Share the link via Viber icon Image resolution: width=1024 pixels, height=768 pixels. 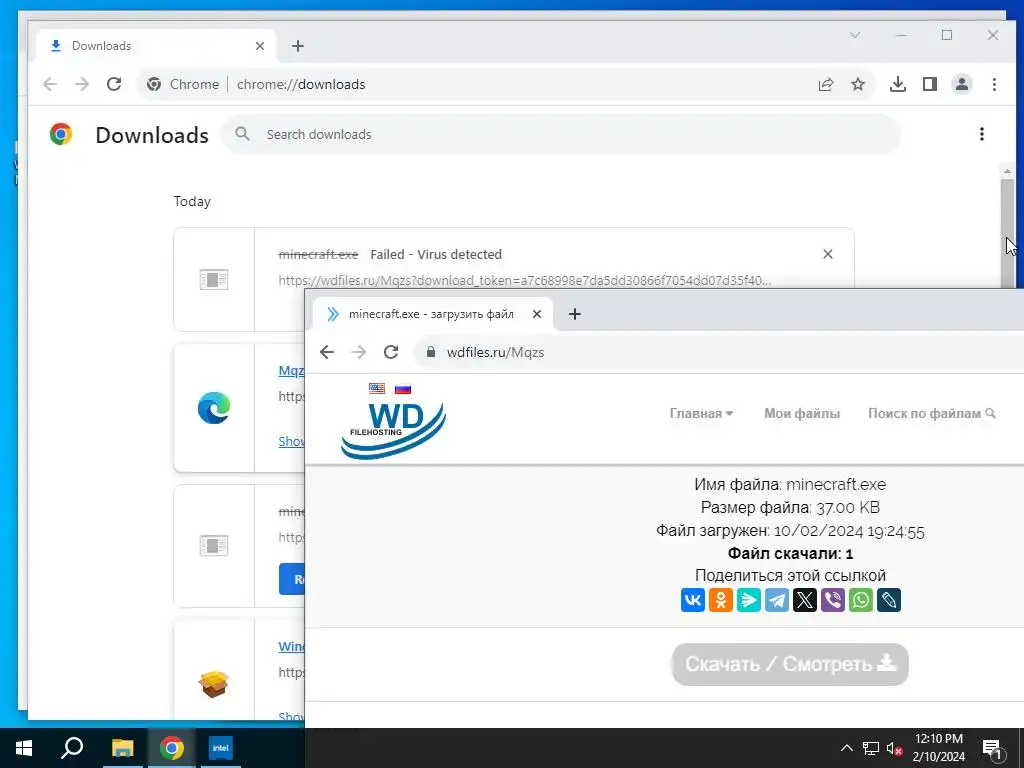pyautogui.click(x=833, y=600)
